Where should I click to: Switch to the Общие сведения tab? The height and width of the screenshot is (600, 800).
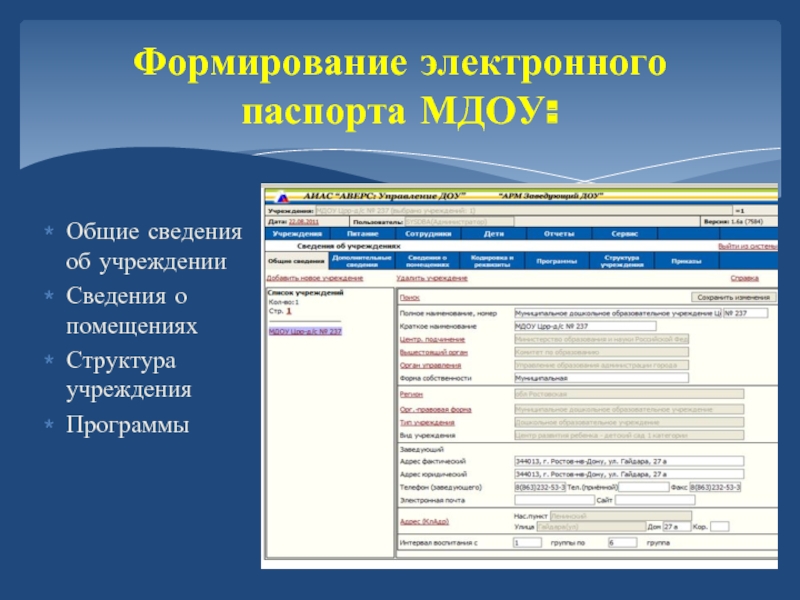click(x=296, y=261)
